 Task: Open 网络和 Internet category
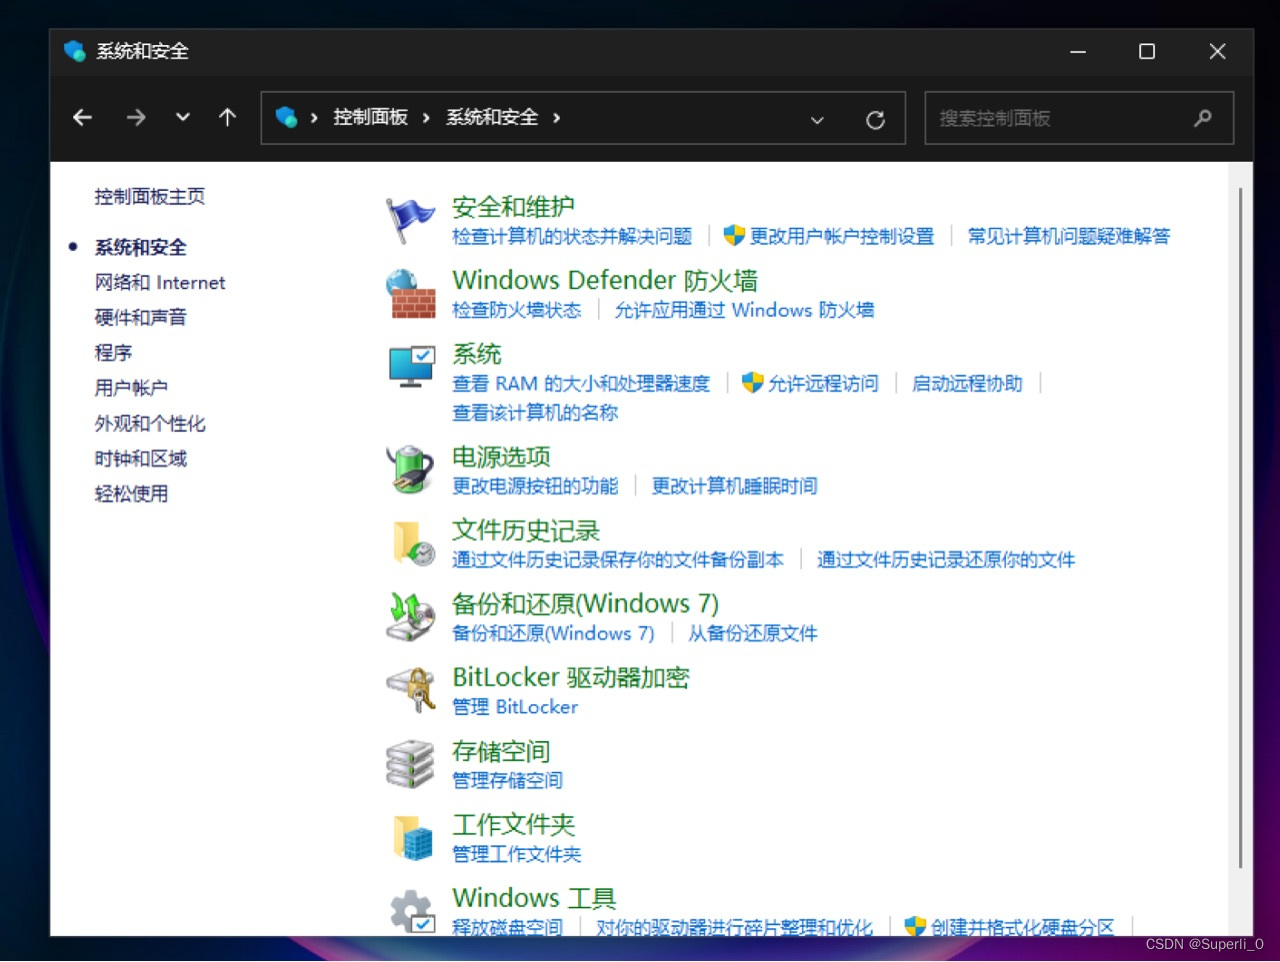(160, 283)
